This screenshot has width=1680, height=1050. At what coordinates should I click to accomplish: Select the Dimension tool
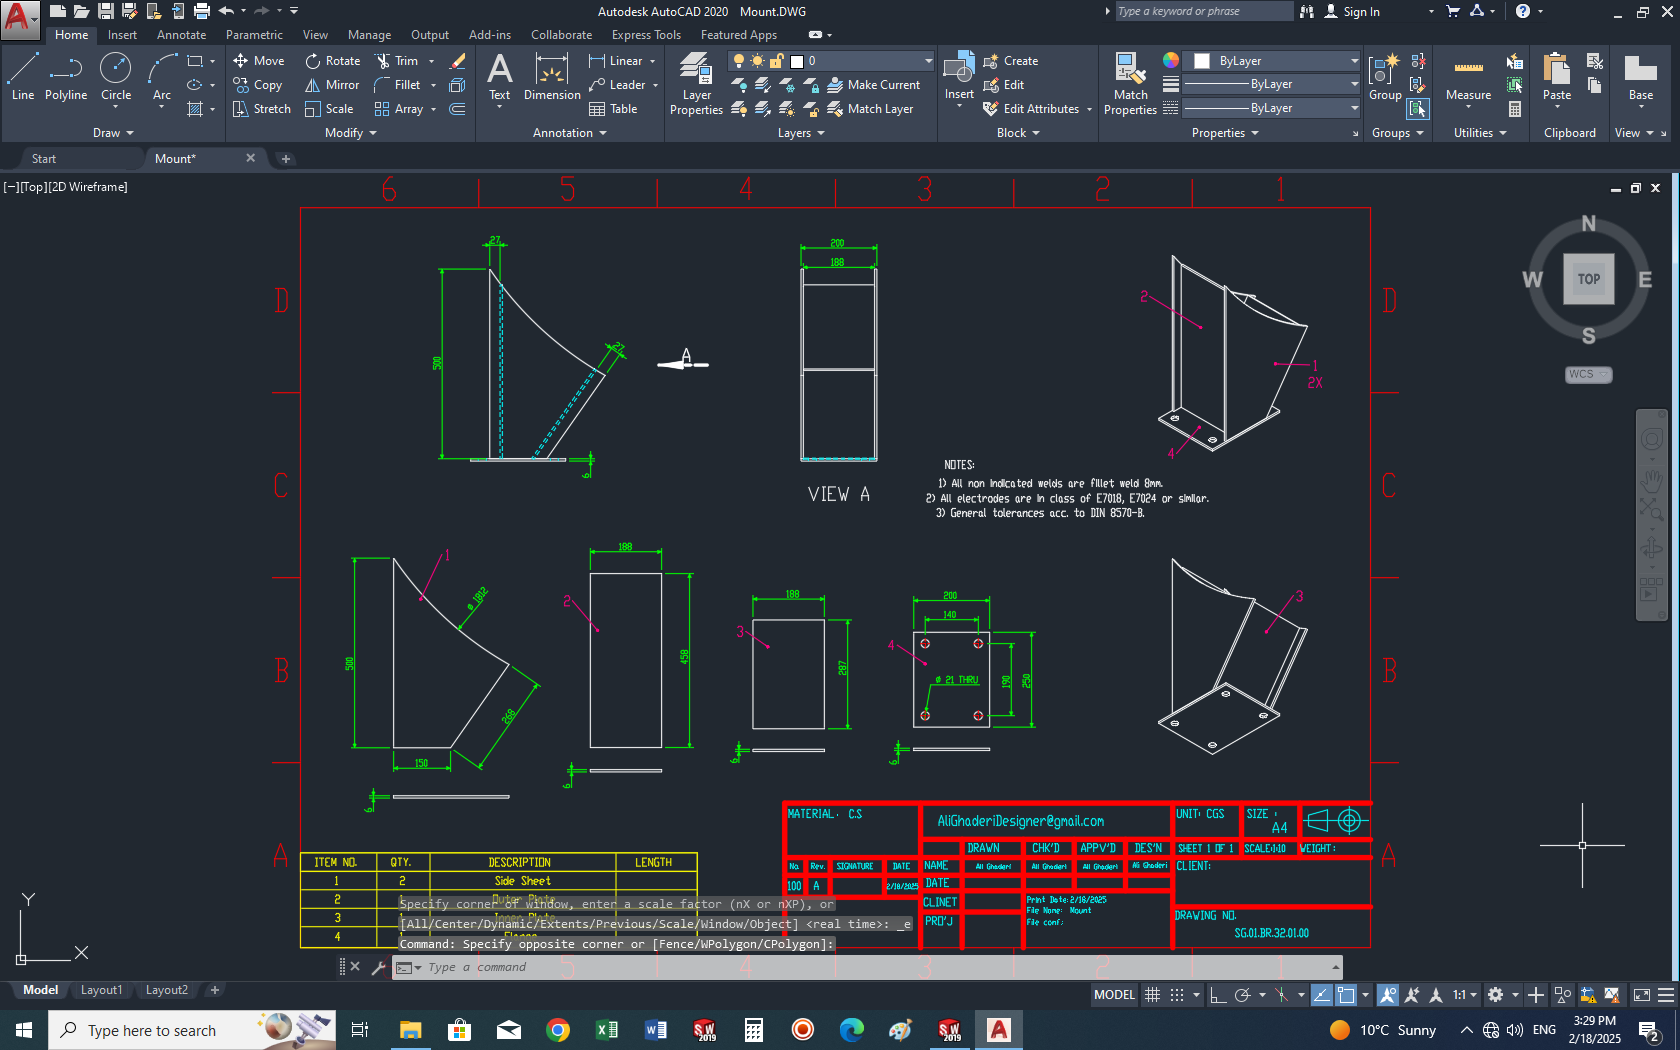(x=552, y=77)
